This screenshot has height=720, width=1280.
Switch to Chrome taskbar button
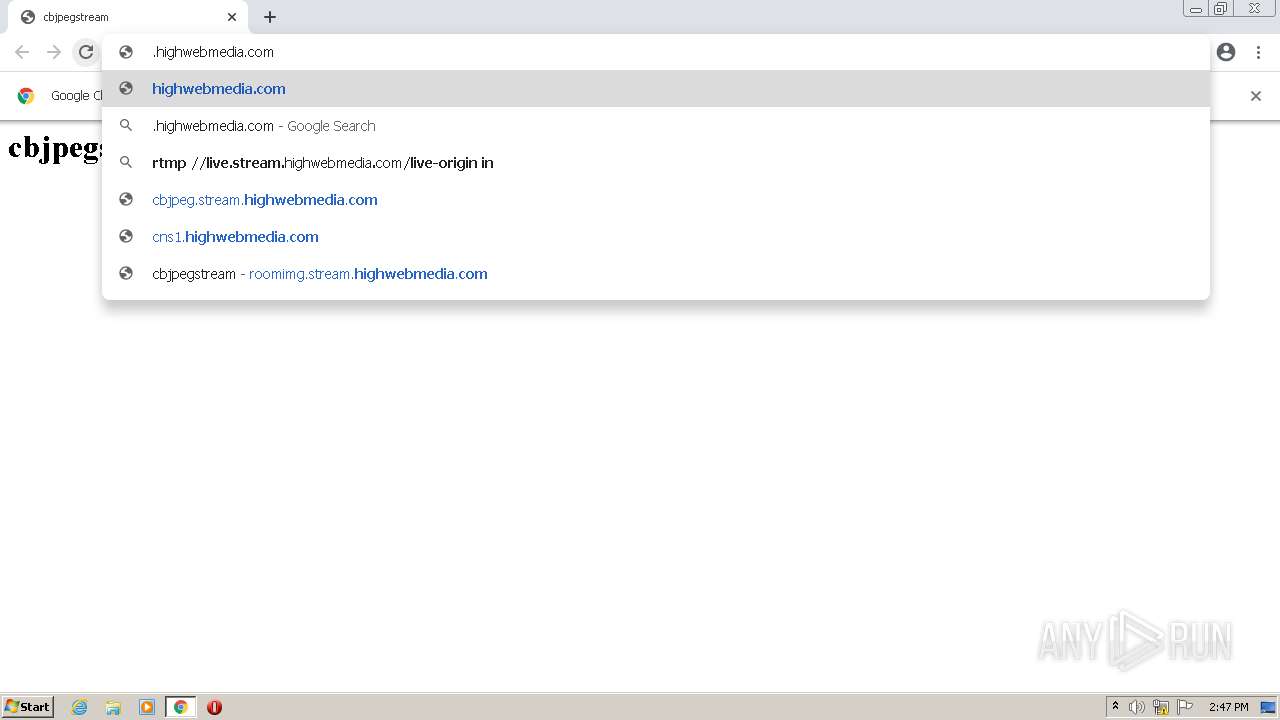[180, 707]
